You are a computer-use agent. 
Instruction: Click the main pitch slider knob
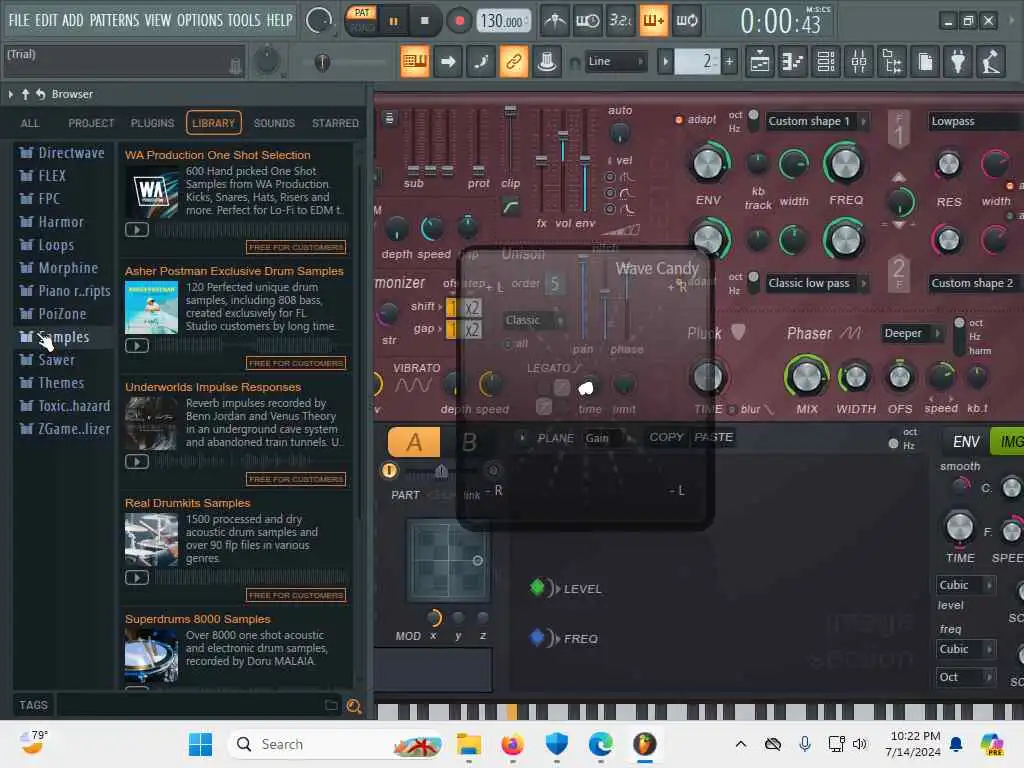[x=322, y=62]
